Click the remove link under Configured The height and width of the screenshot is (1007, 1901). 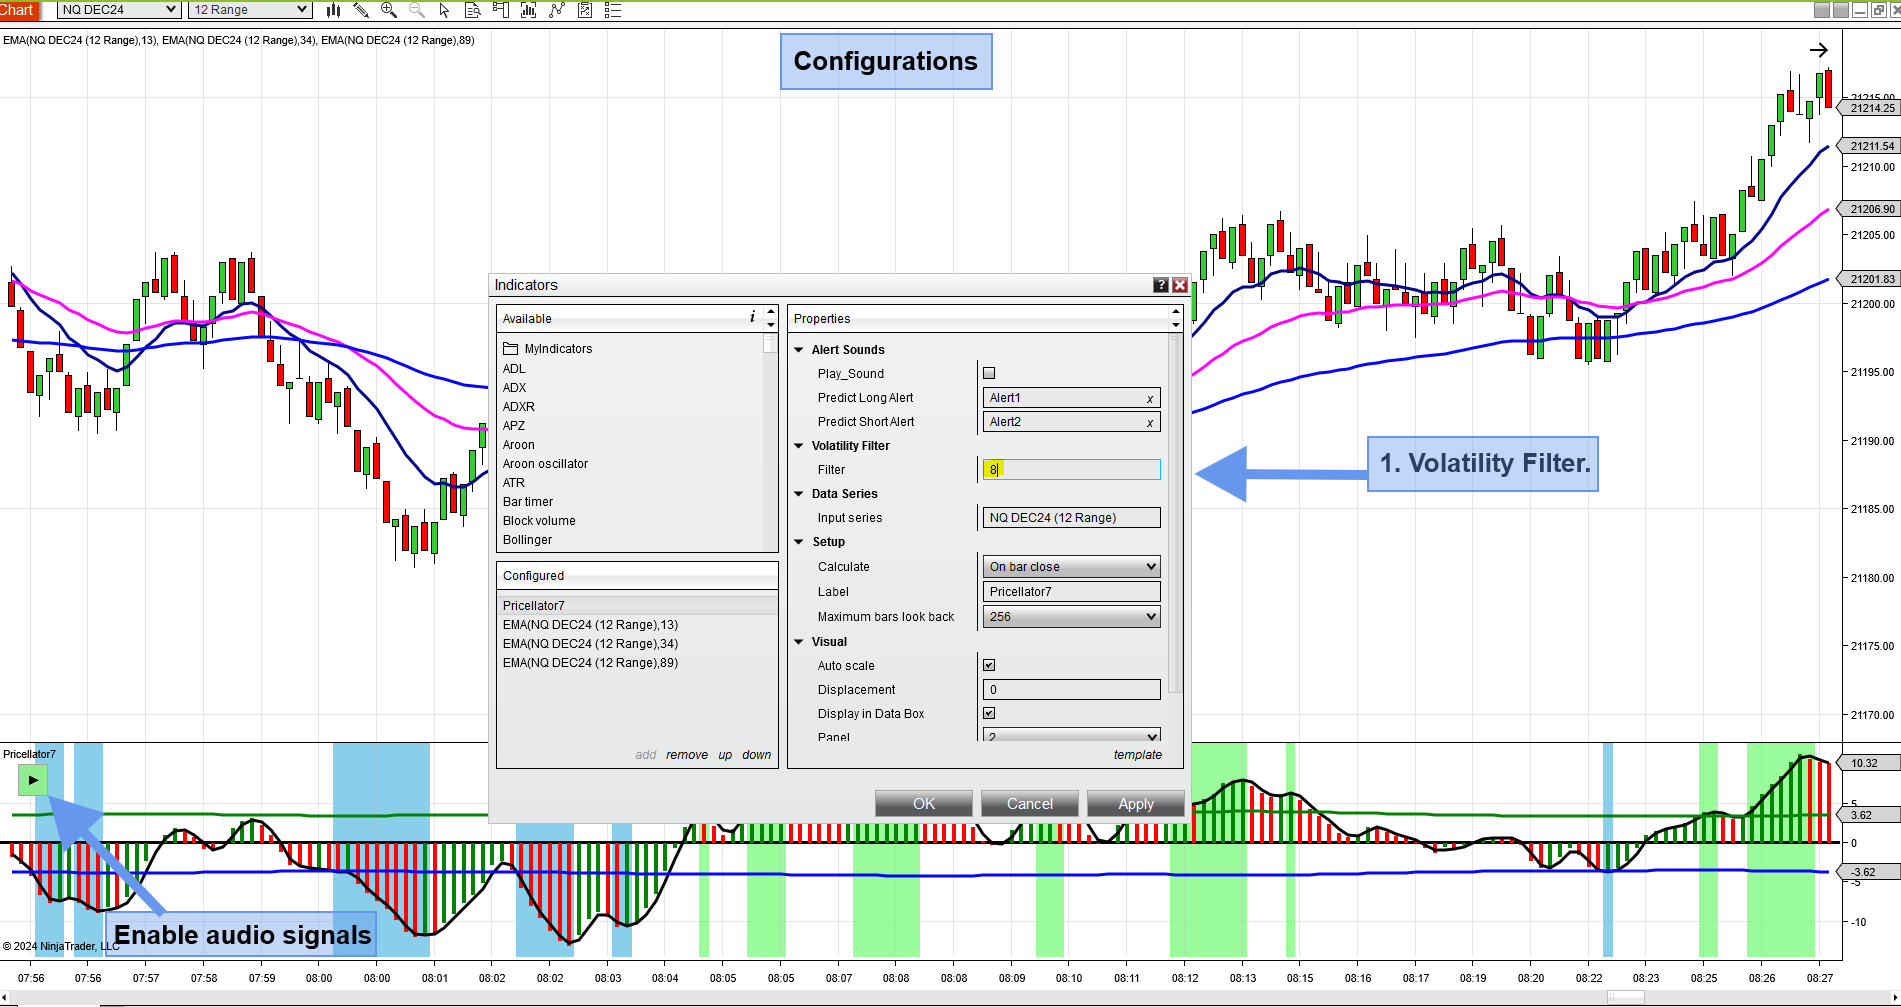[687, 755]
